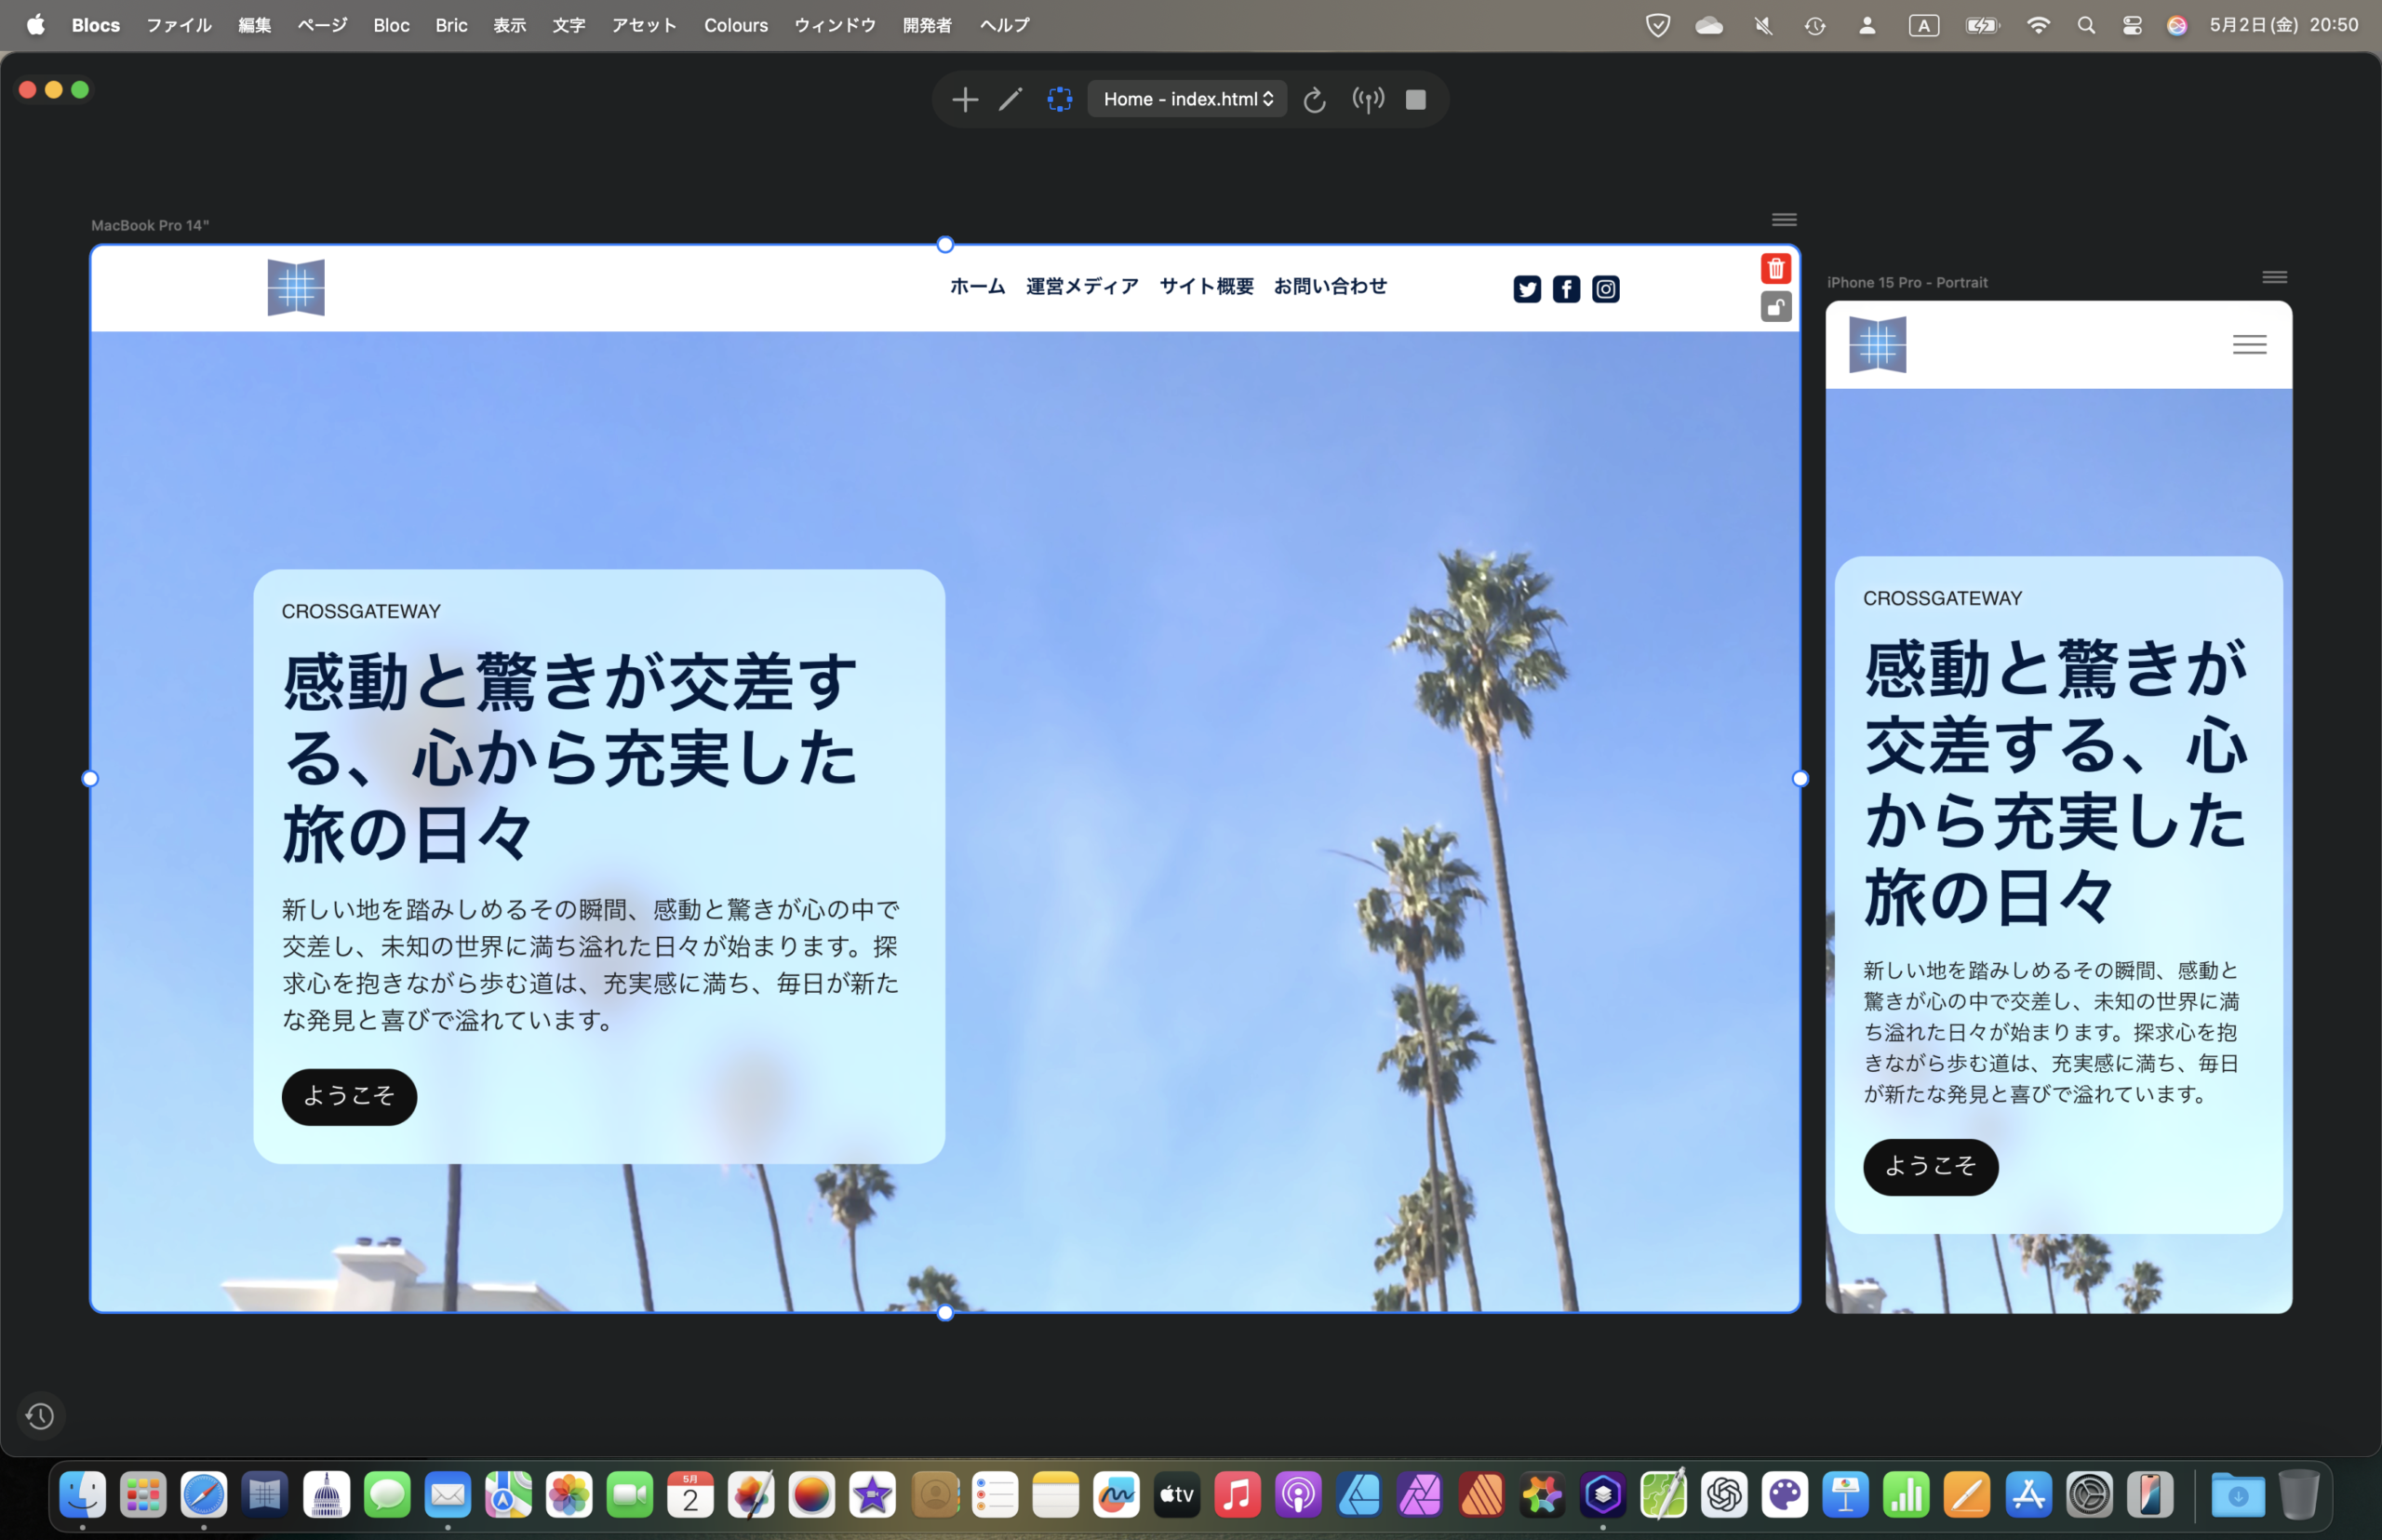This screenshot has height=1540, width=2382.
Task: Open the Apple menu
Action: coord(36,25)
